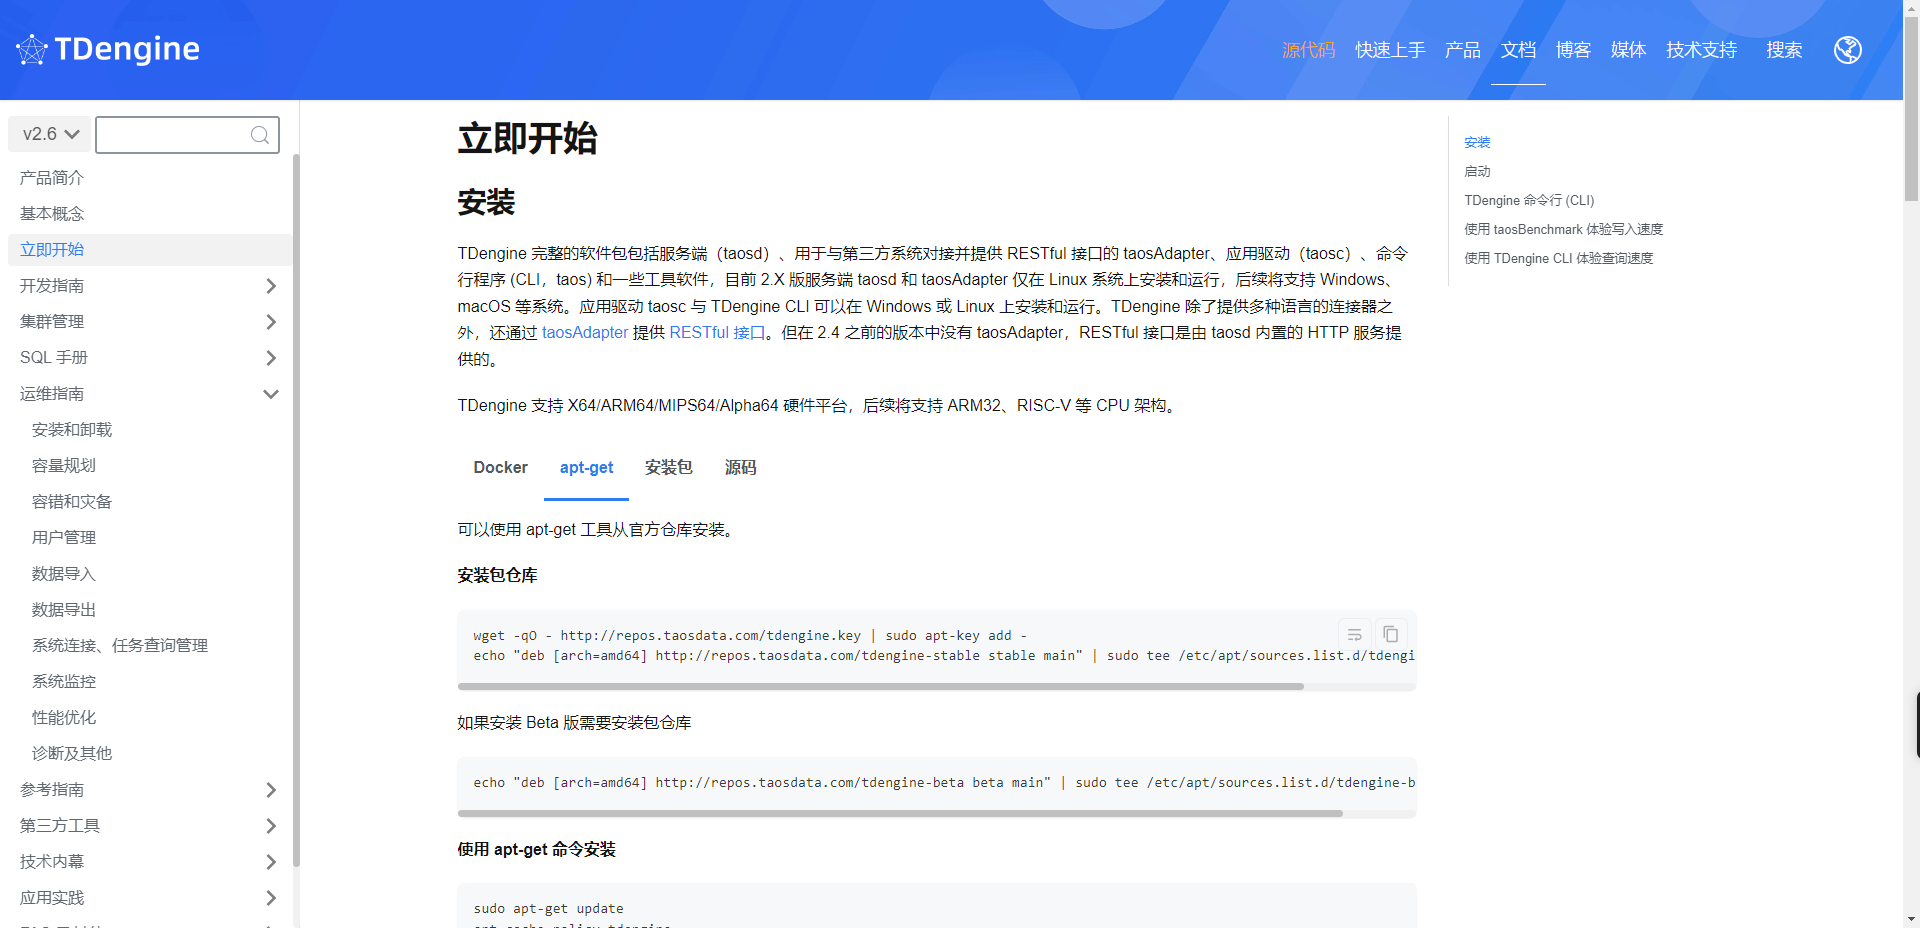The height and width of the screenshot is (928, 1920).
Task: Expand the 参考指南 section
Action: [270, 790]
